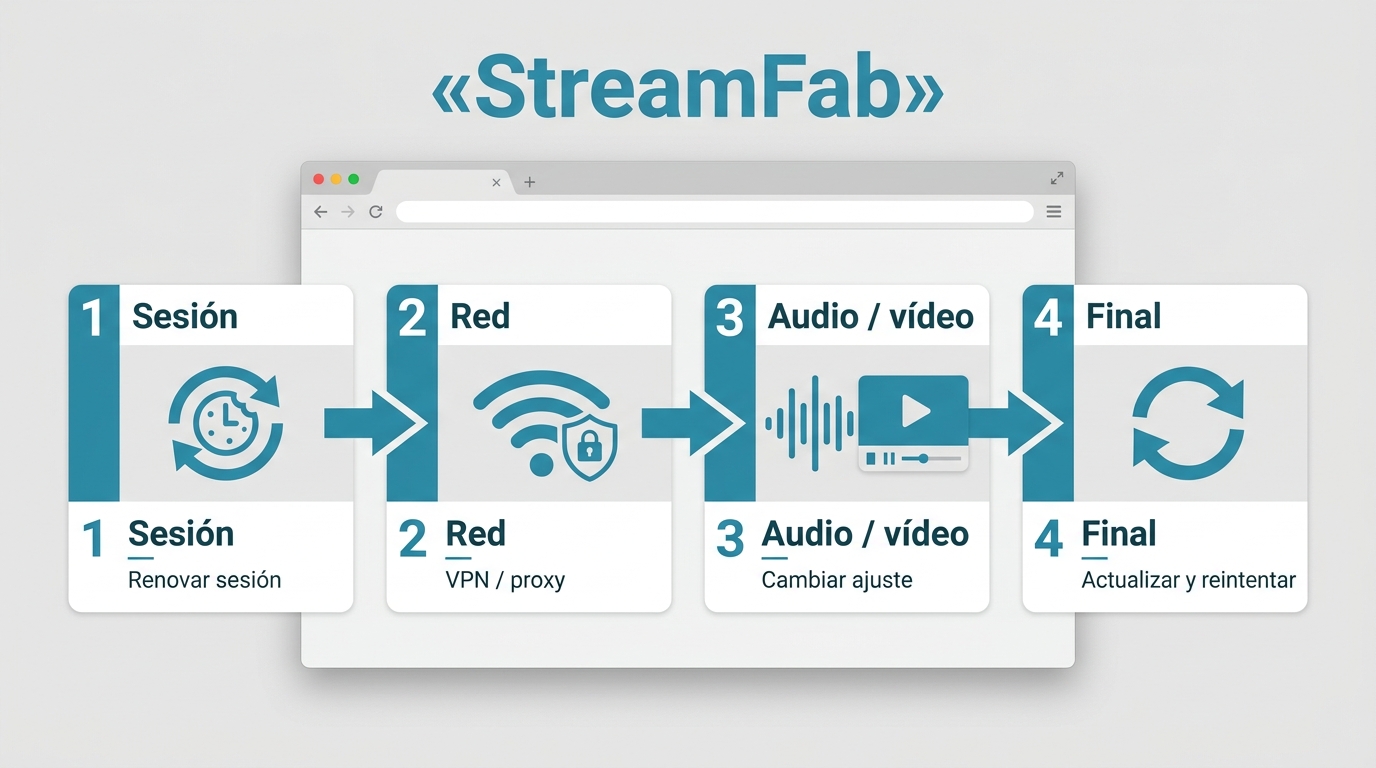Click the VPN / proxy text

coord(505,581)
